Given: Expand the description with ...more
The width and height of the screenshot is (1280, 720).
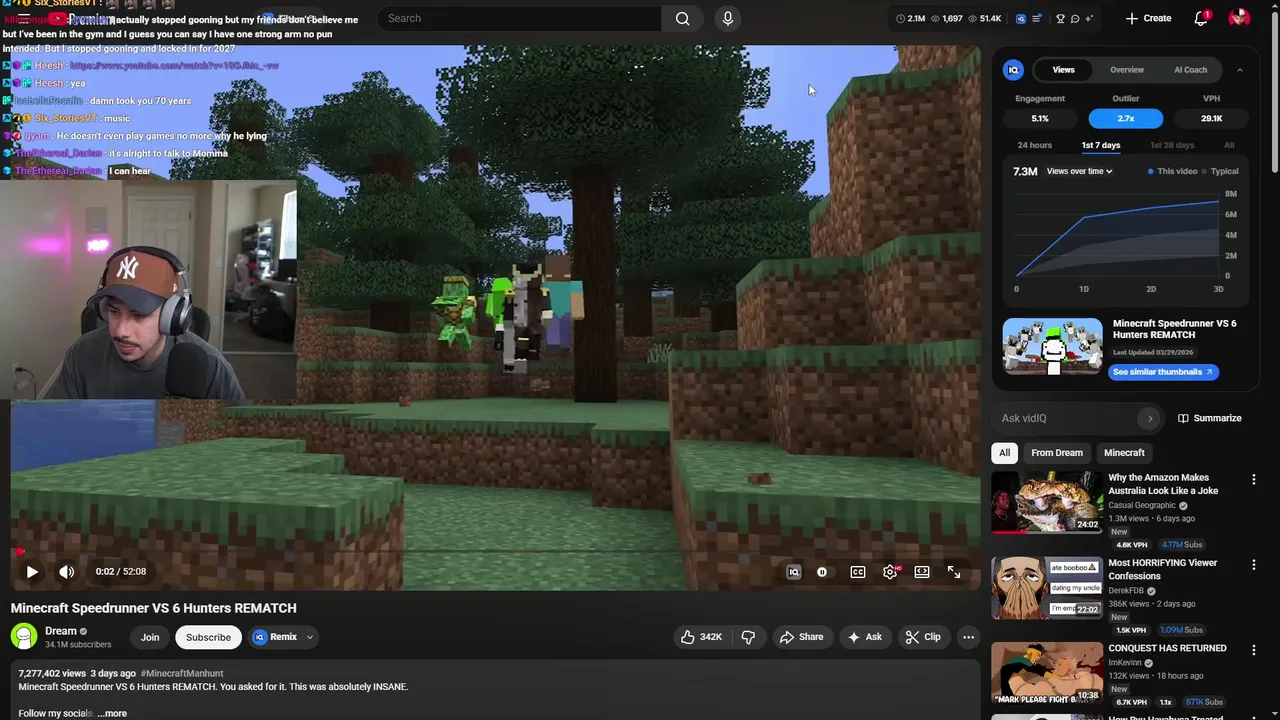Looking at the screenshot, I should pos(113,713).
